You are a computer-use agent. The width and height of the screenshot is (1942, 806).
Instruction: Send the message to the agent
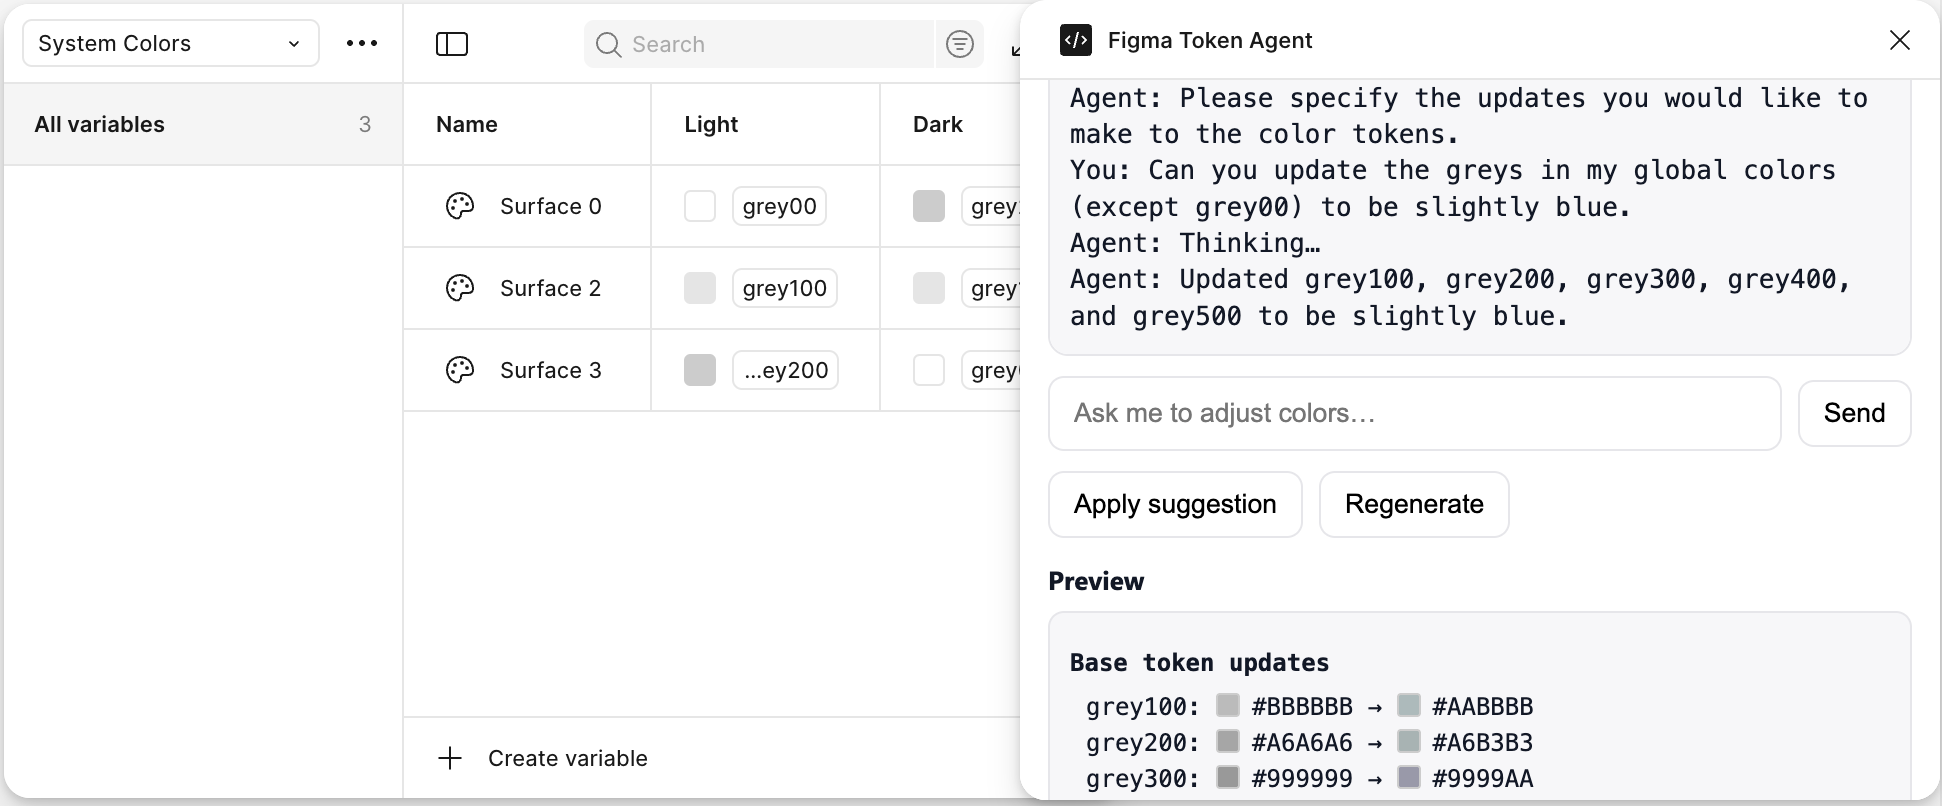pos(1853,413)
